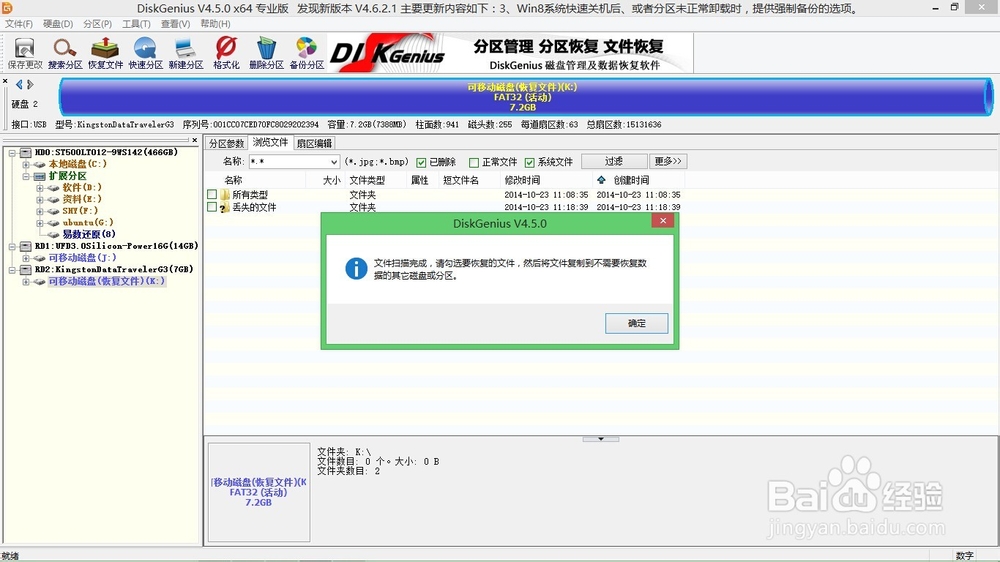Screen dimensions: 1000x562
Task: Switch to the 扇区编辑 tab
Action: (x=314, y=144)
